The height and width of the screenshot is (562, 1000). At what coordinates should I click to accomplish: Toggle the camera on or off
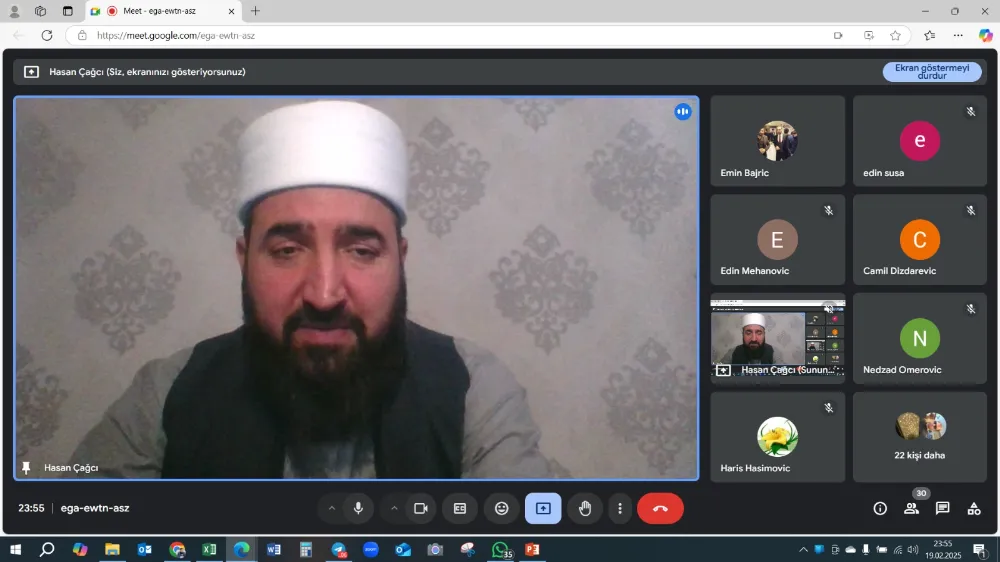(x=421, y=508)
